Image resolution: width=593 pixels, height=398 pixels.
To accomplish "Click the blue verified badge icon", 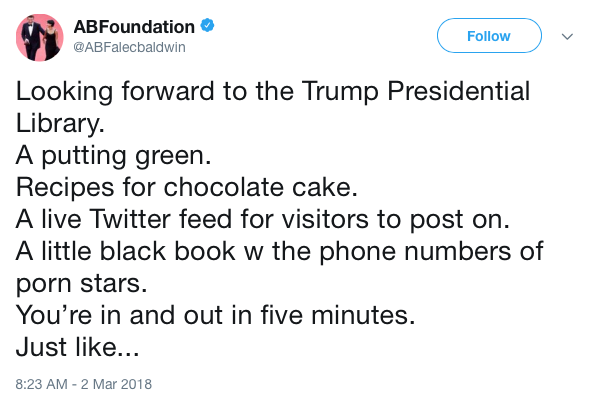I will coord(207,26).
